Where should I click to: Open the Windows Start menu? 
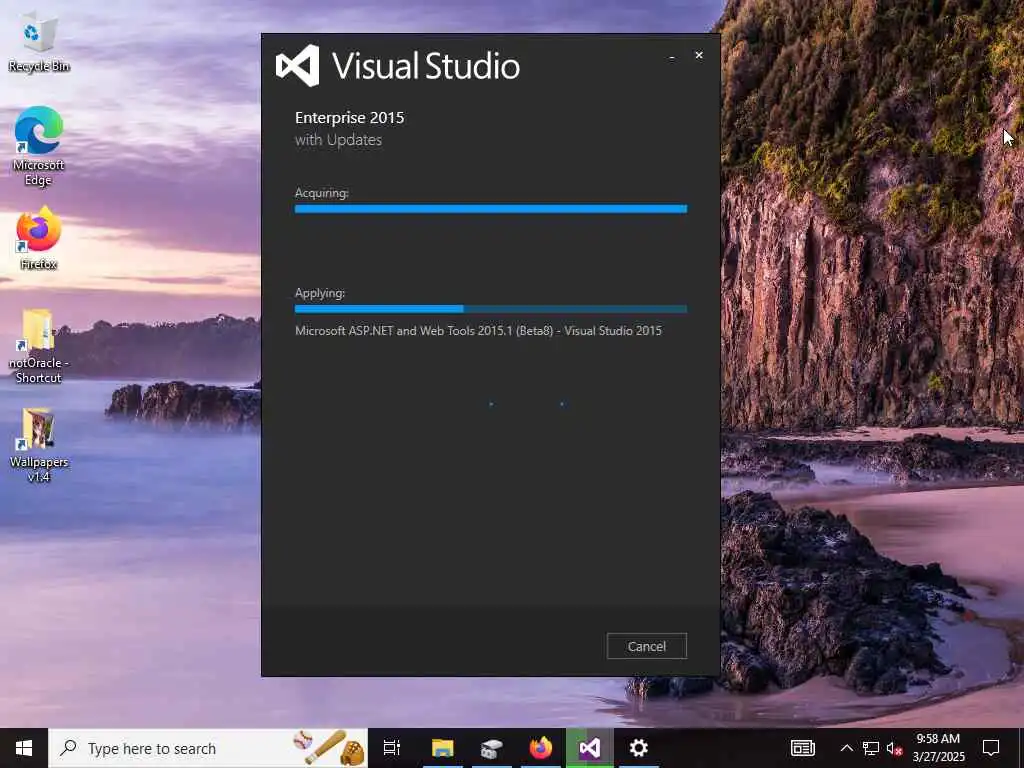point(24,748)
